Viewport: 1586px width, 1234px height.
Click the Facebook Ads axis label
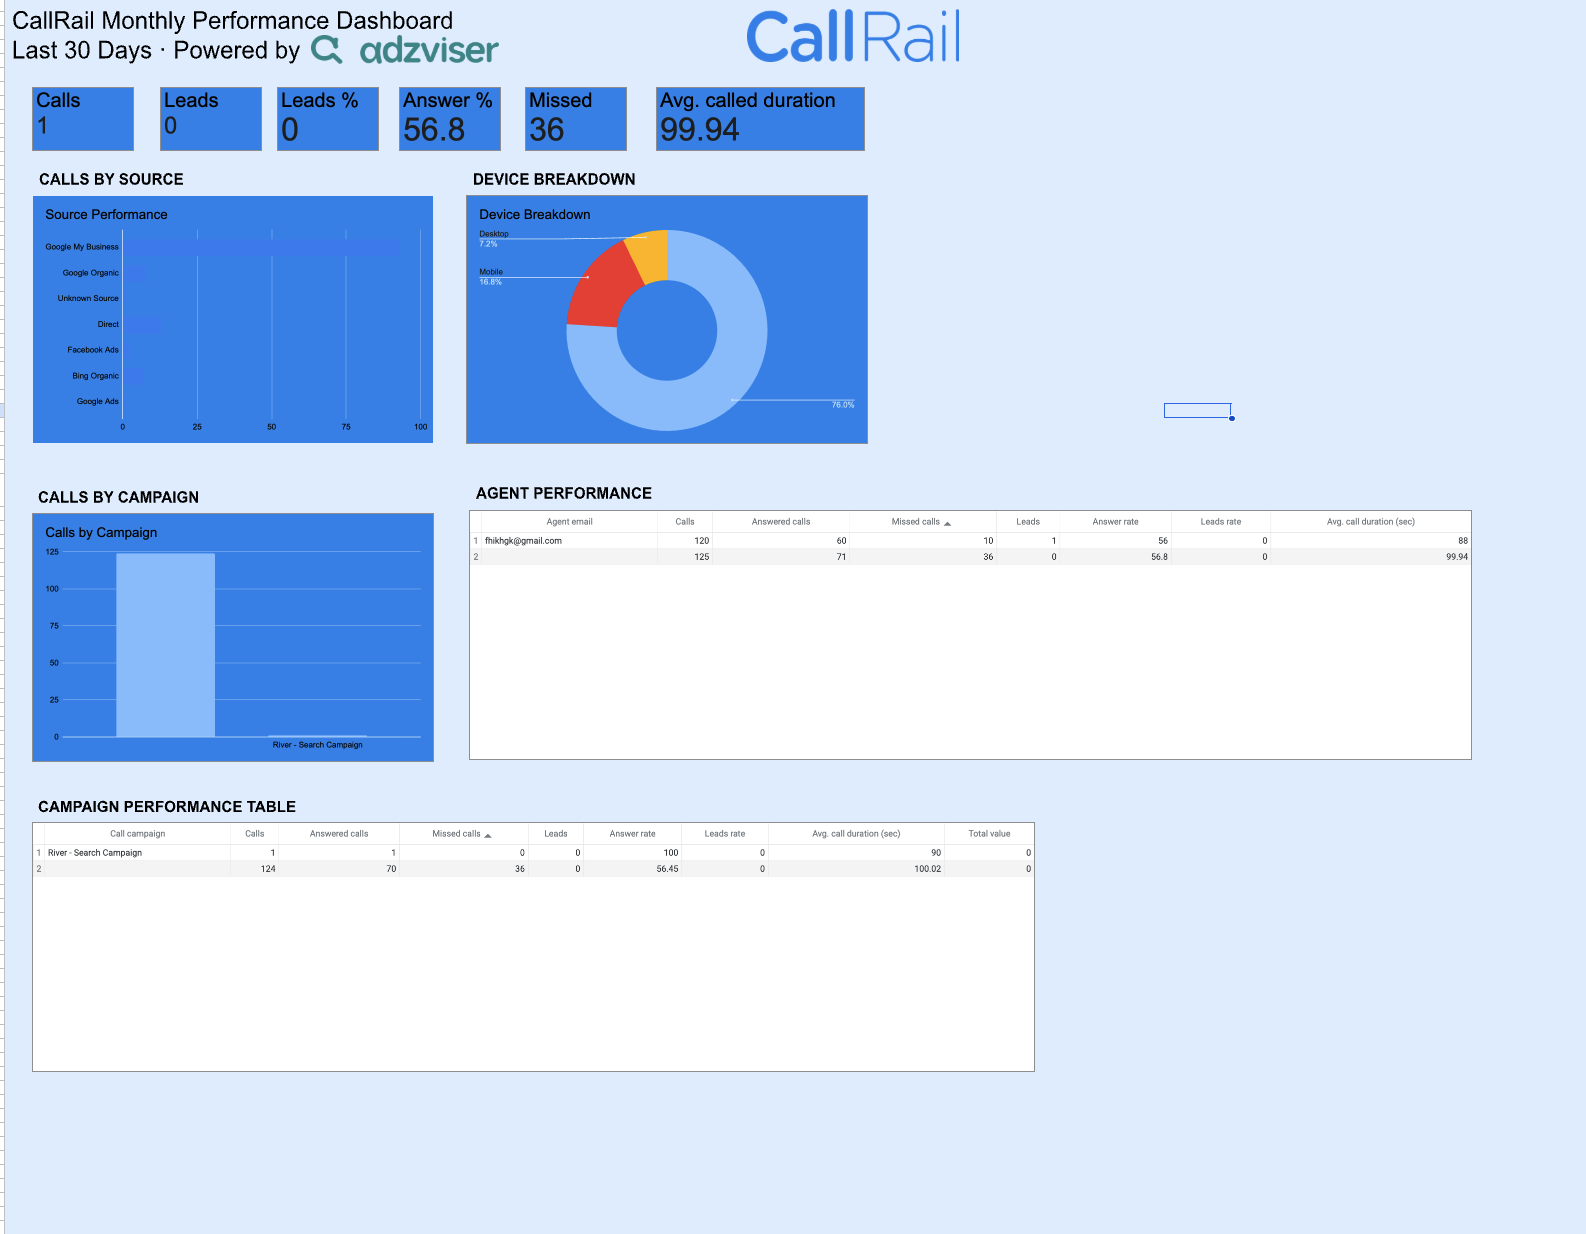tap(93, 350)
